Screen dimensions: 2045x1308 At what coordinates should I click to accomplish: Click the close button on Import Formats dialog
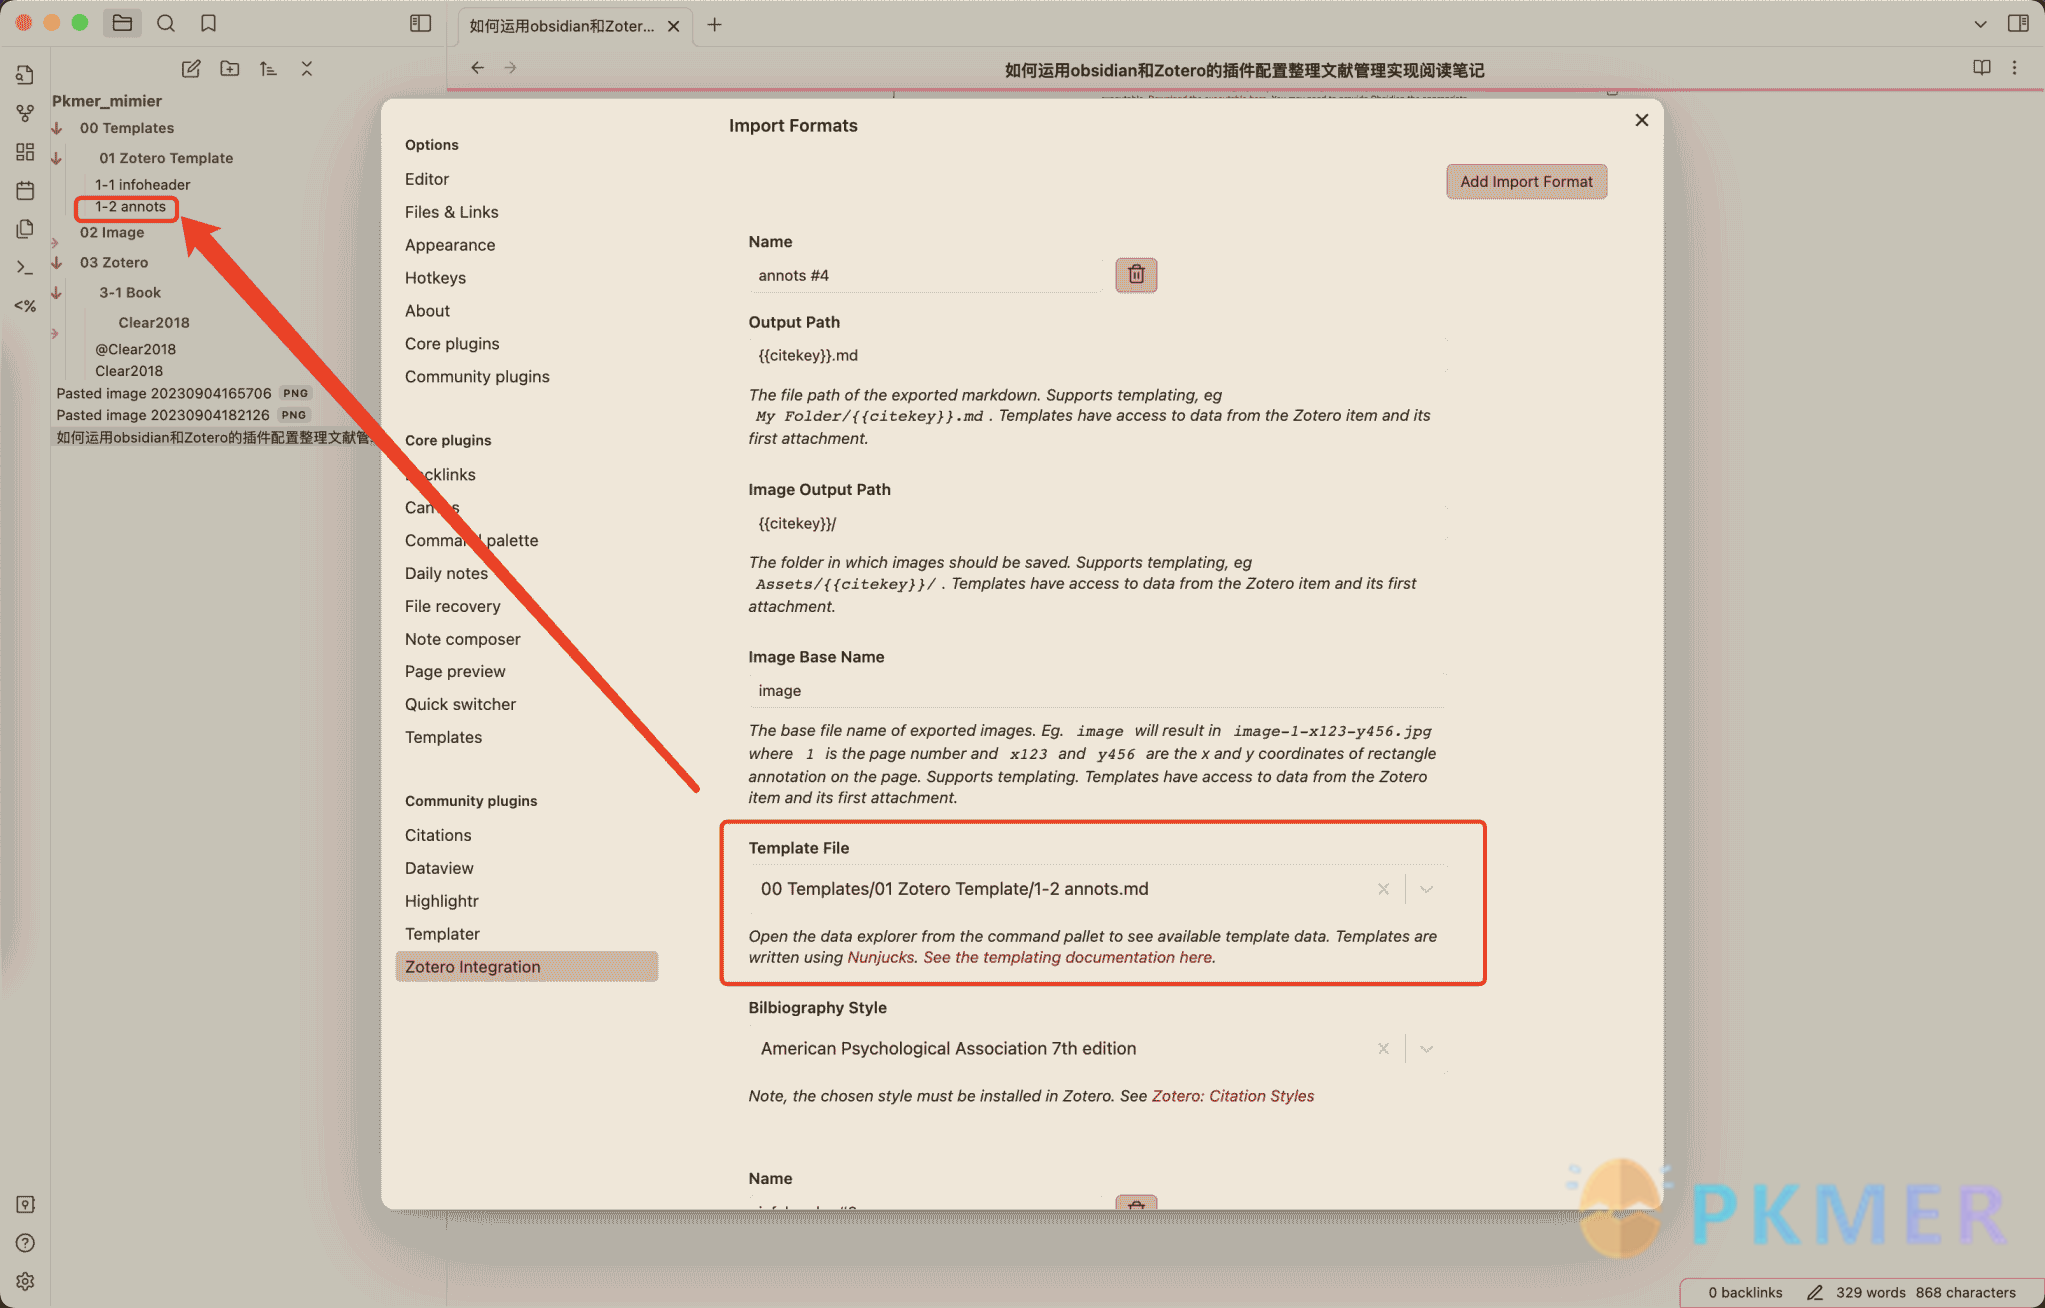[1641, 121]
